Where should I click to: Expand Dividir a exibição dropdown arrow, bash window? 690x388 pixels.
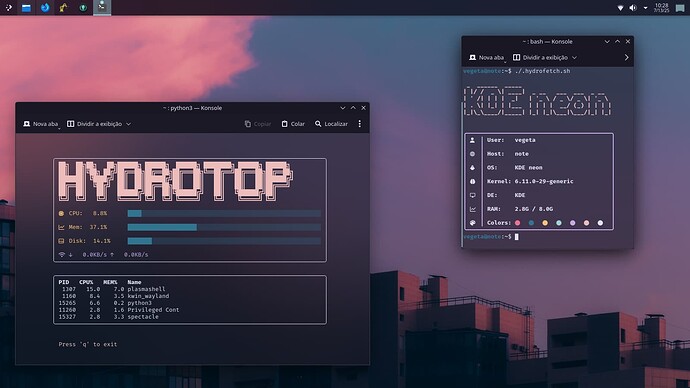(574, 58)
